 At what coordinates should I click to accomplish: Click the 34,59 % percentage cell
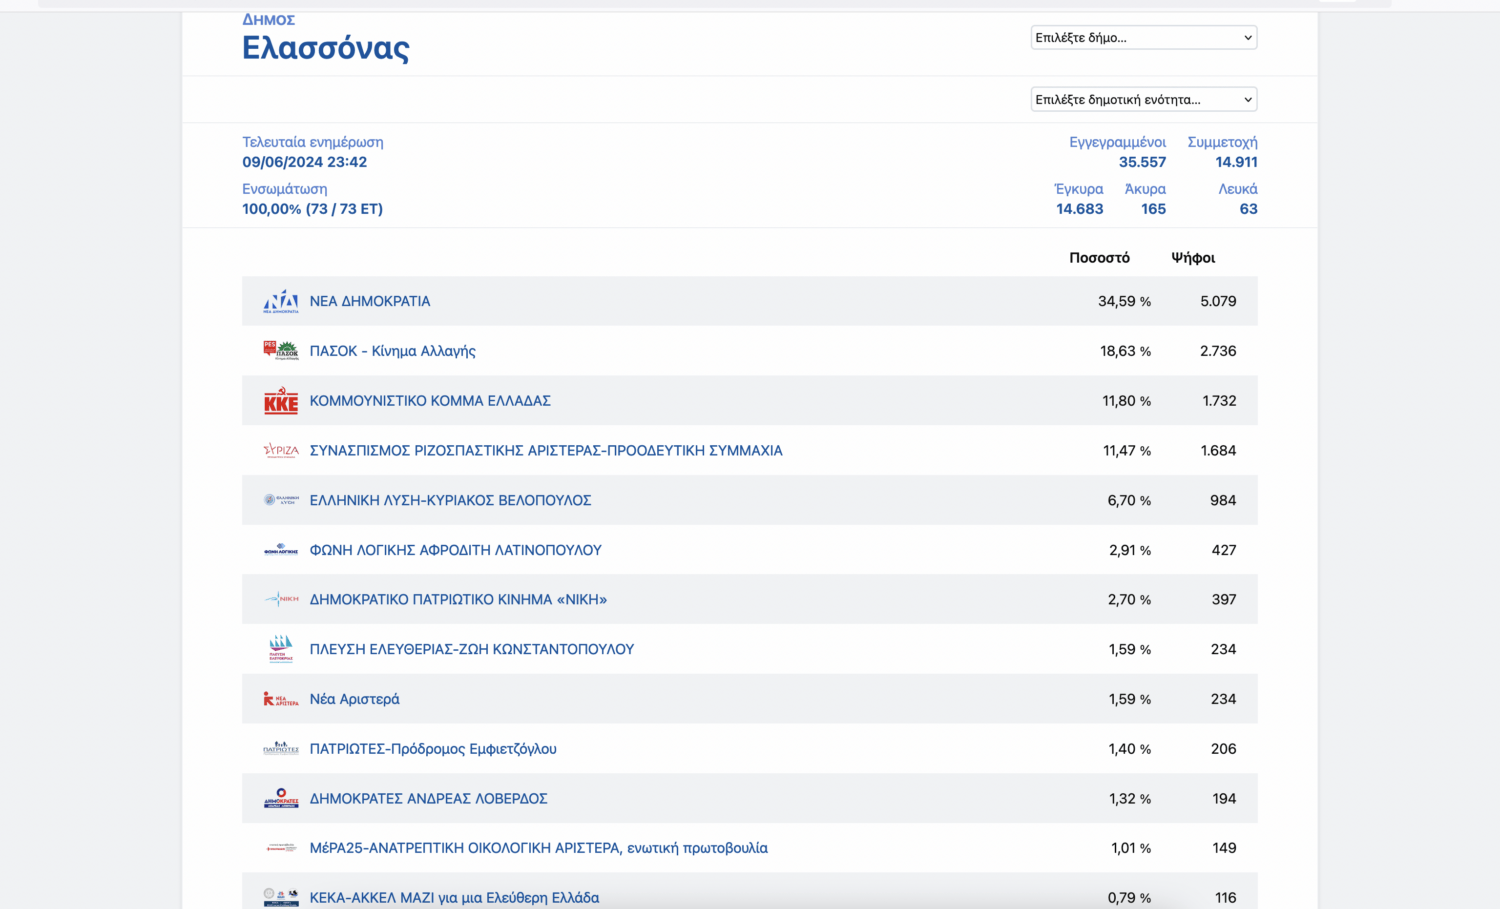pos(1125,301)
